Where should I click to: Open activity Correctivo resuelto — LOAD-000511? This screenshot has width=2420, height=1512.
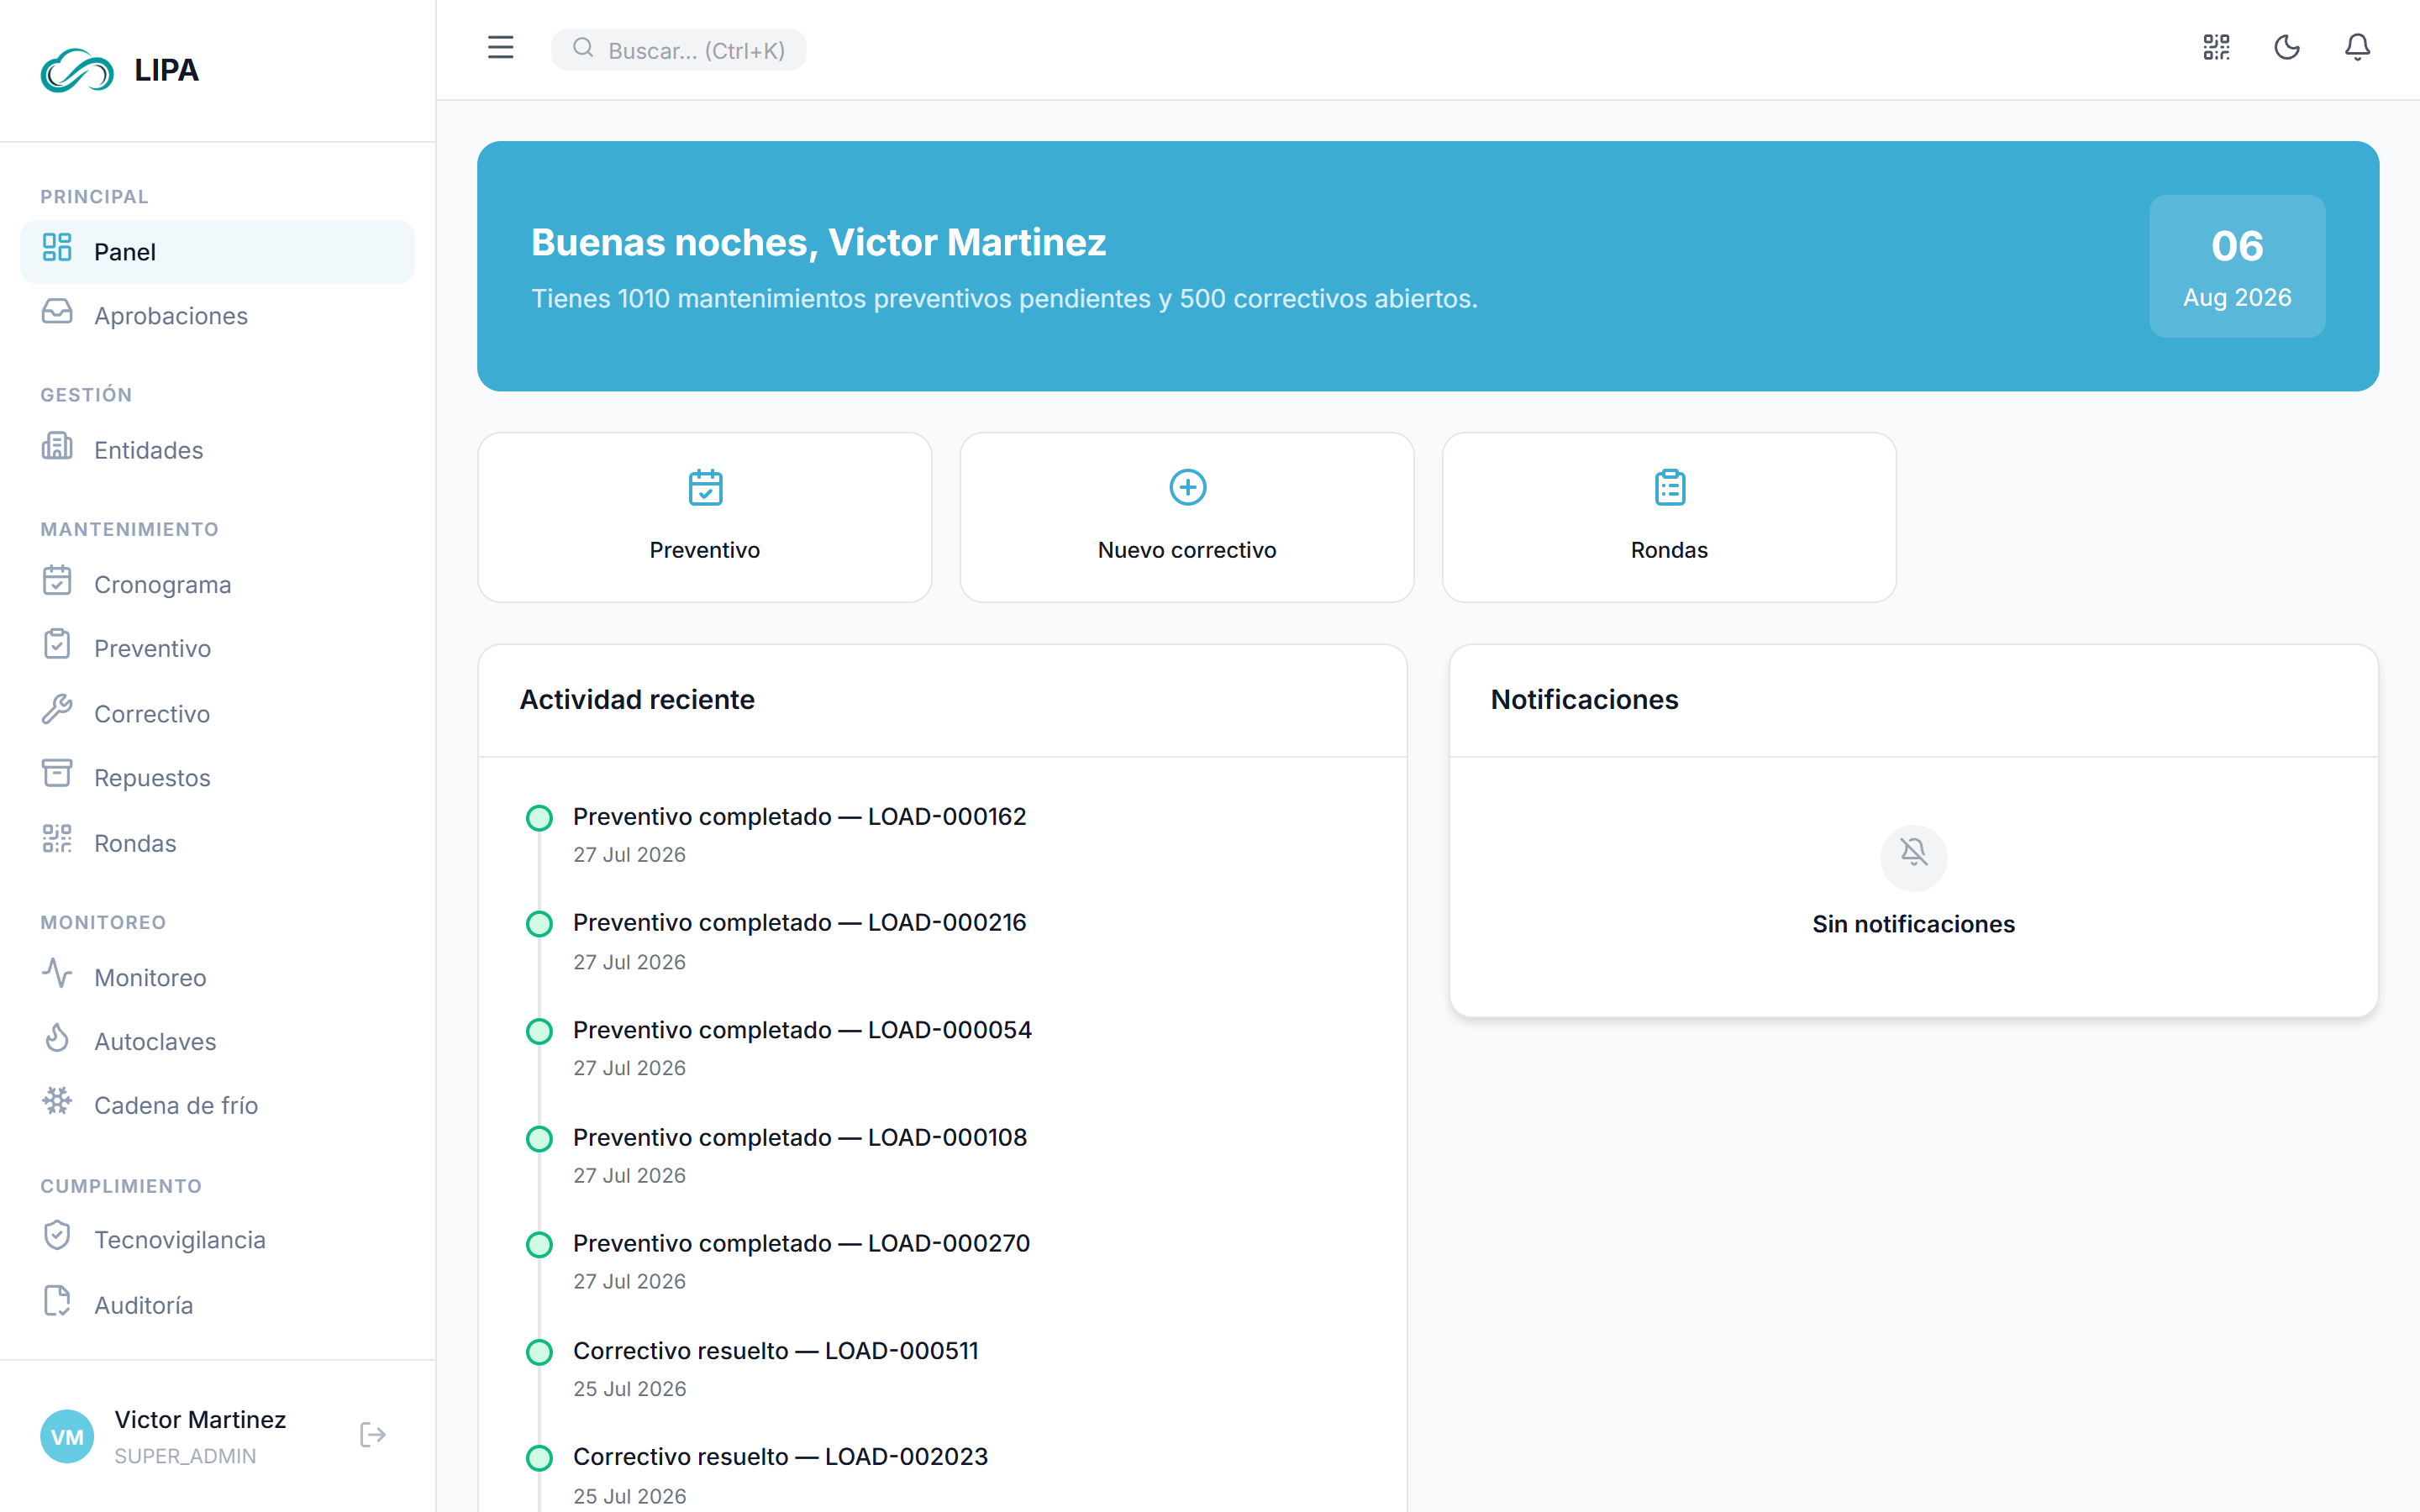click(x=776, y=1351)
